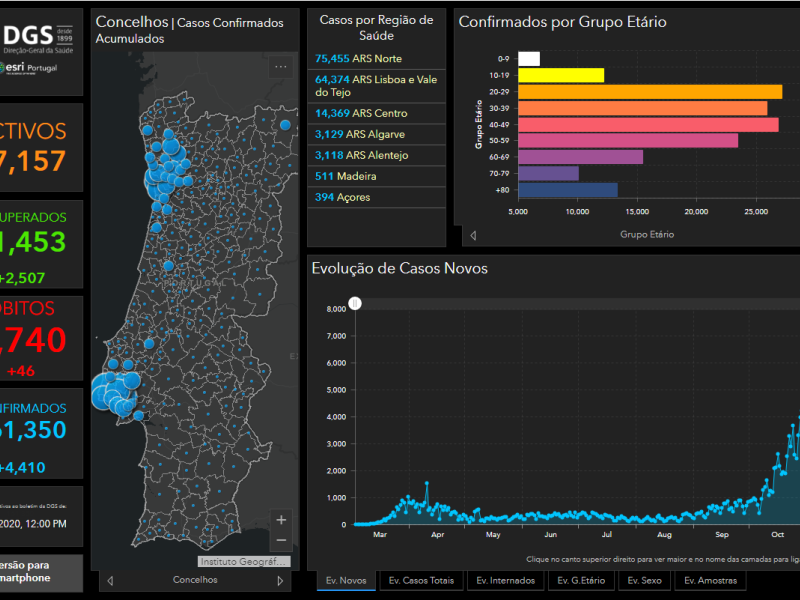Click left arrow below Grupo Etário chart
This screenshot has height=600, width=800.
(x=473, y=235)
